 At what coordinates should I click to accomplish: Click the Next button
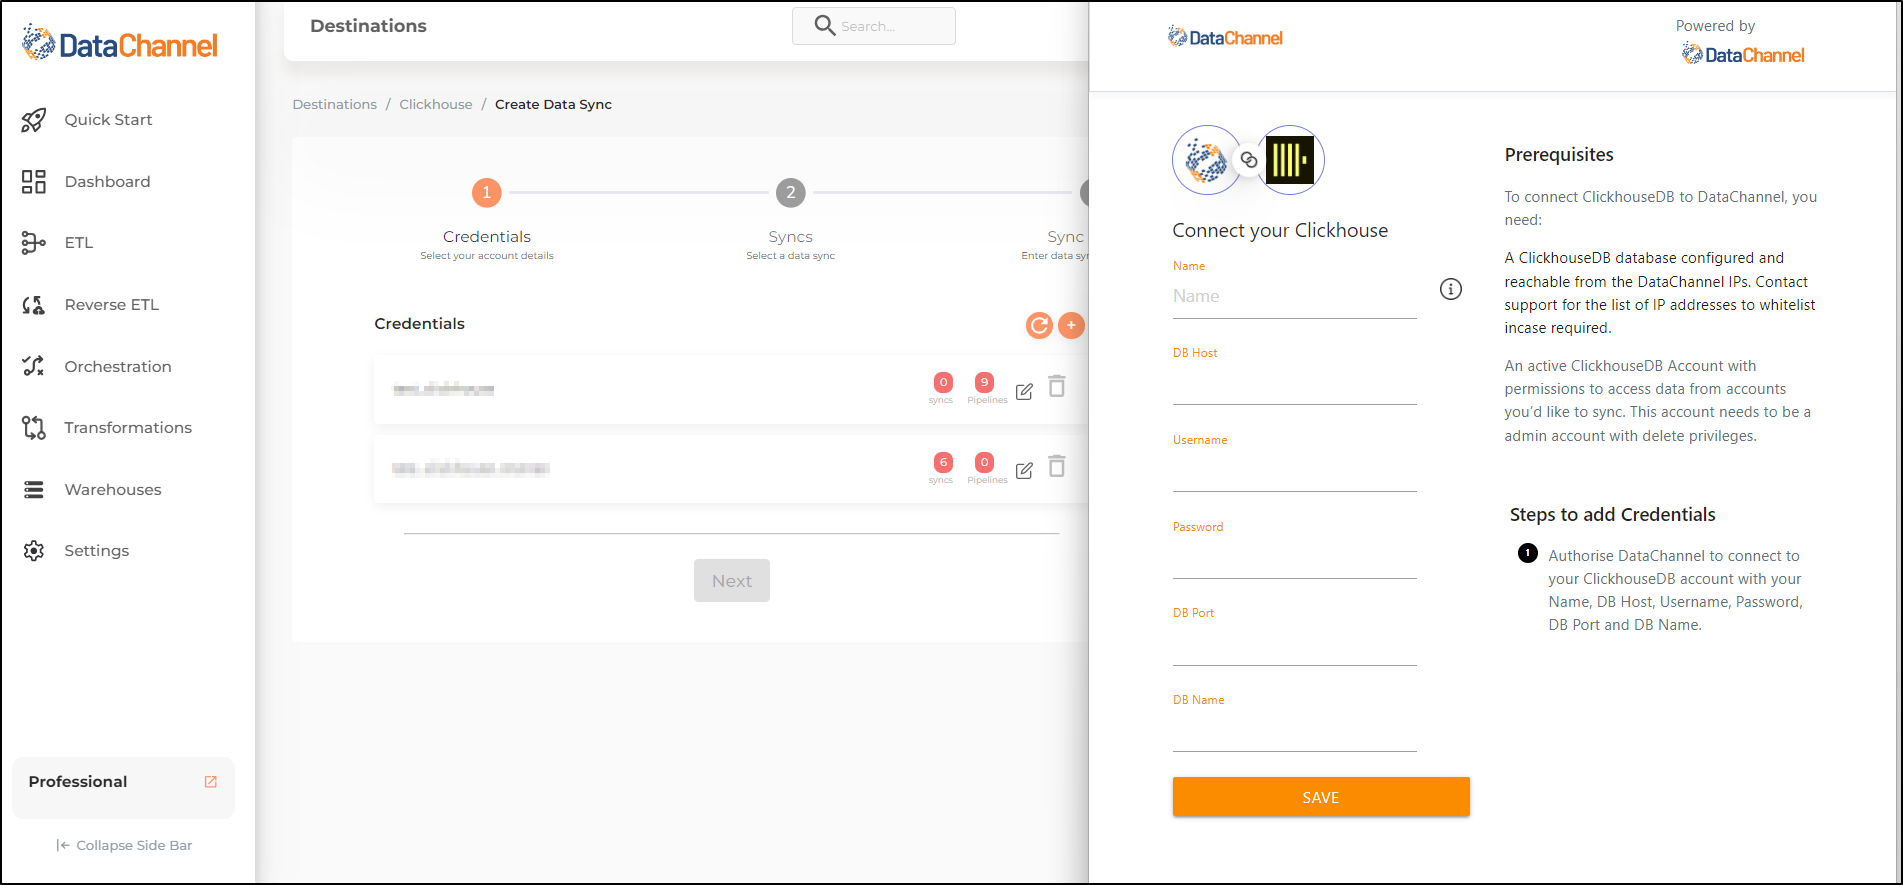point(732,581)
